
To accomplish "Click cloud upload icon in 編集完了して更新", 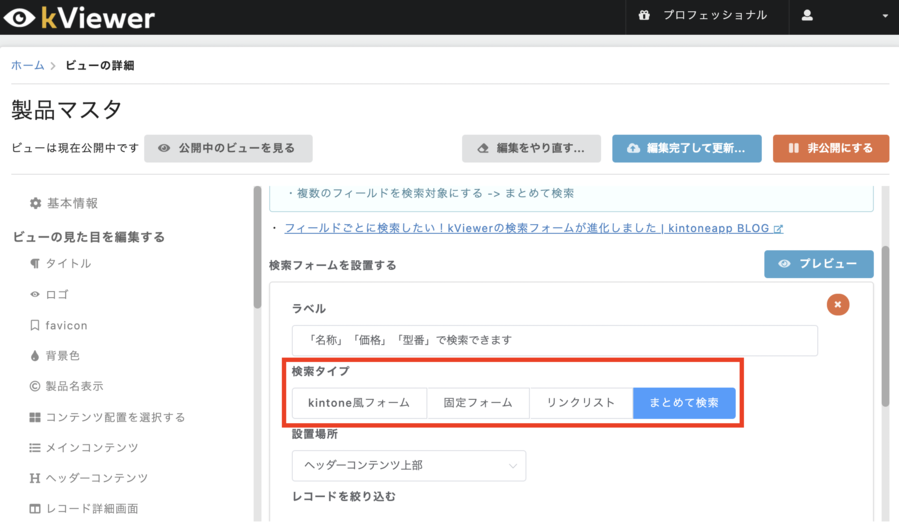I will 633,149.
